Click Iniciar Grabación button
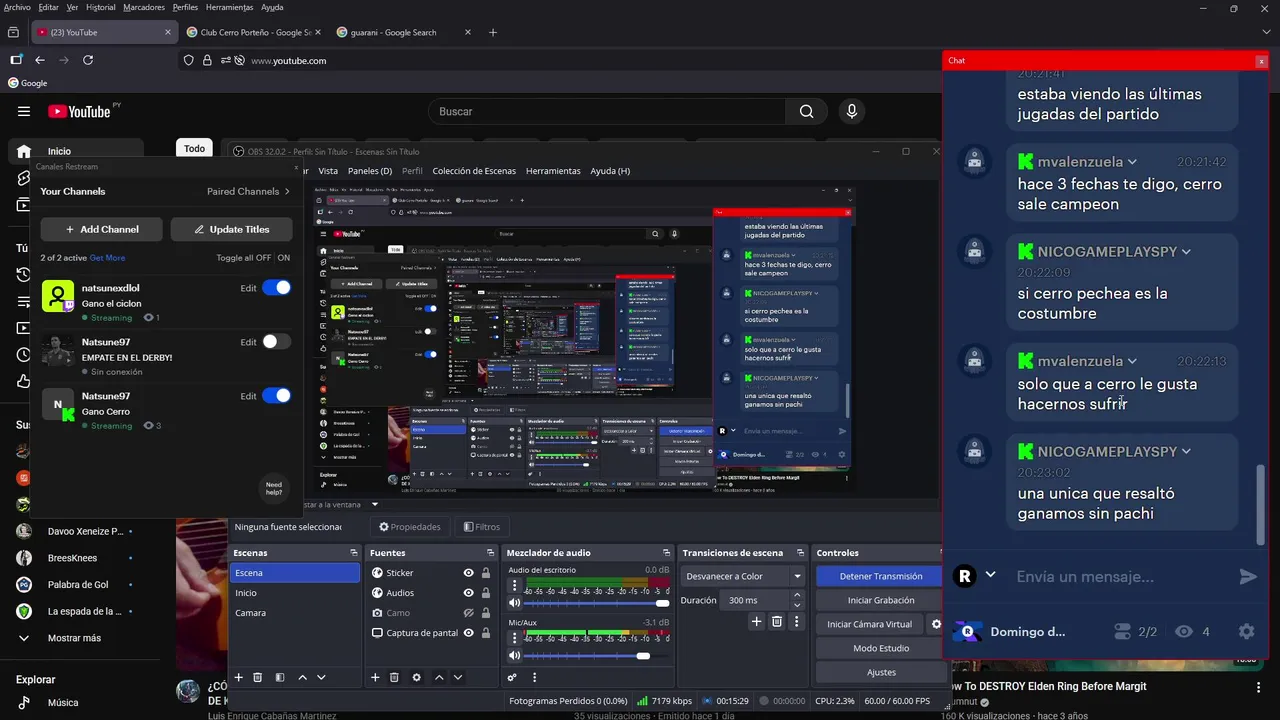 coord(880,600)
